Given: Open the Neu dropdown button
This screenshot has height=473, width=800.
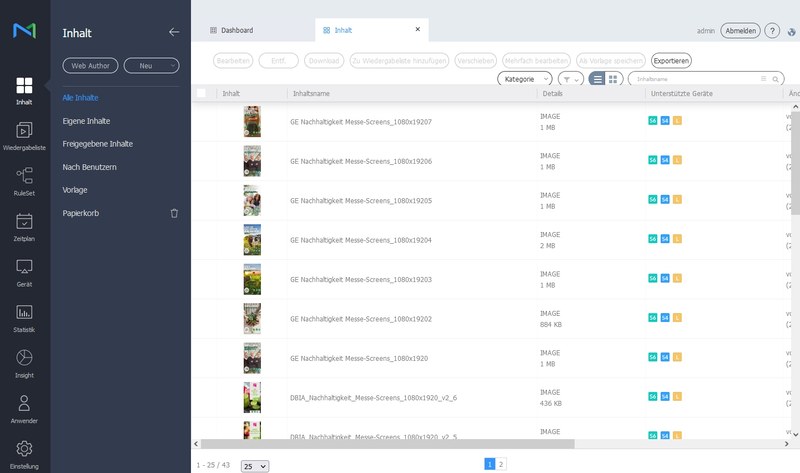Looking at the screenshot, I should pos(151,65).
